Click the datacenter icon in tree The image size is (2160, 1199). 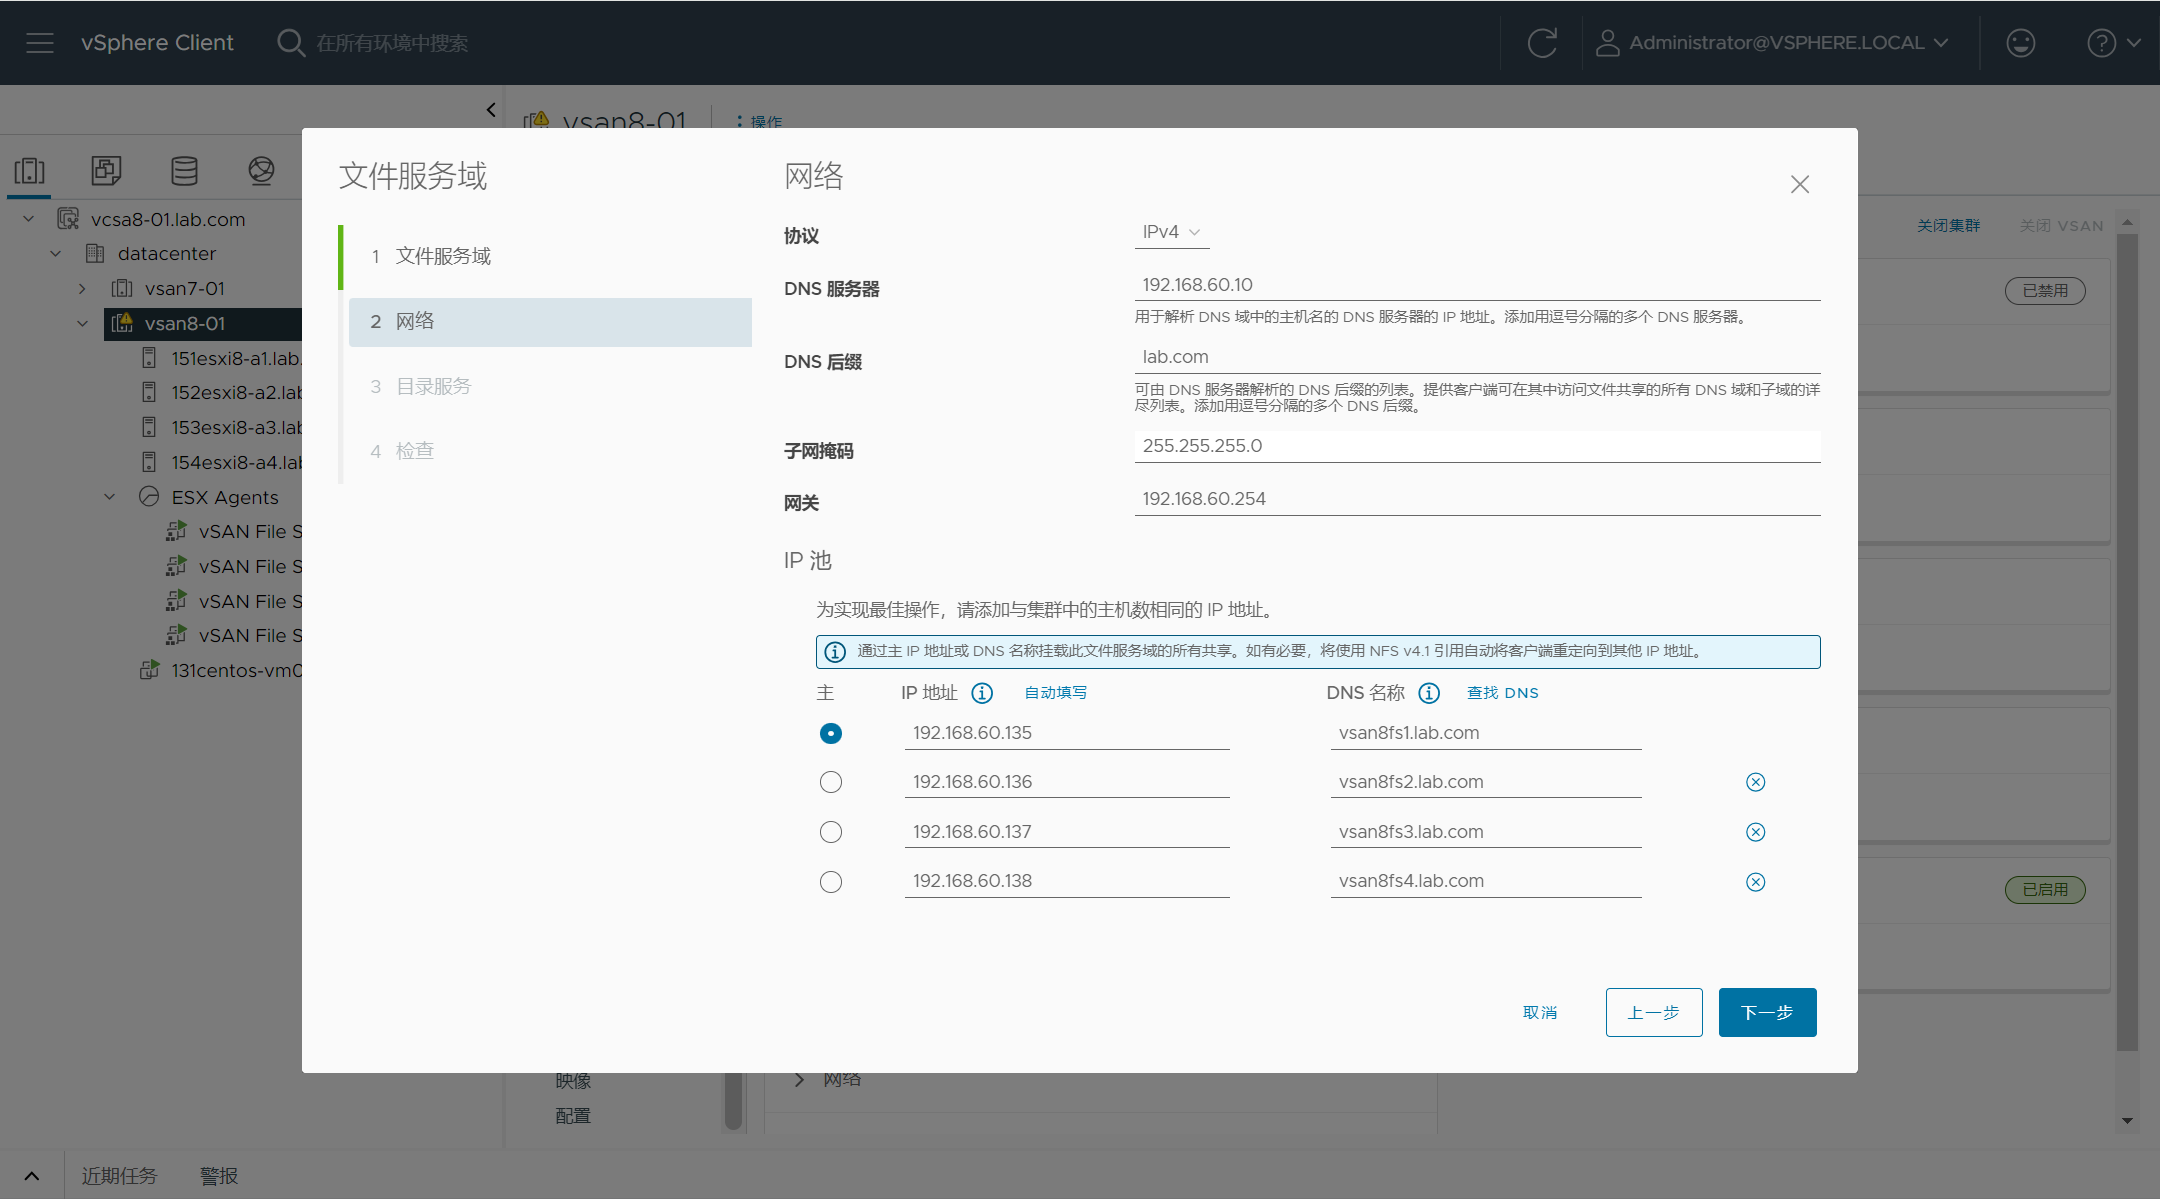click(95, 254)
